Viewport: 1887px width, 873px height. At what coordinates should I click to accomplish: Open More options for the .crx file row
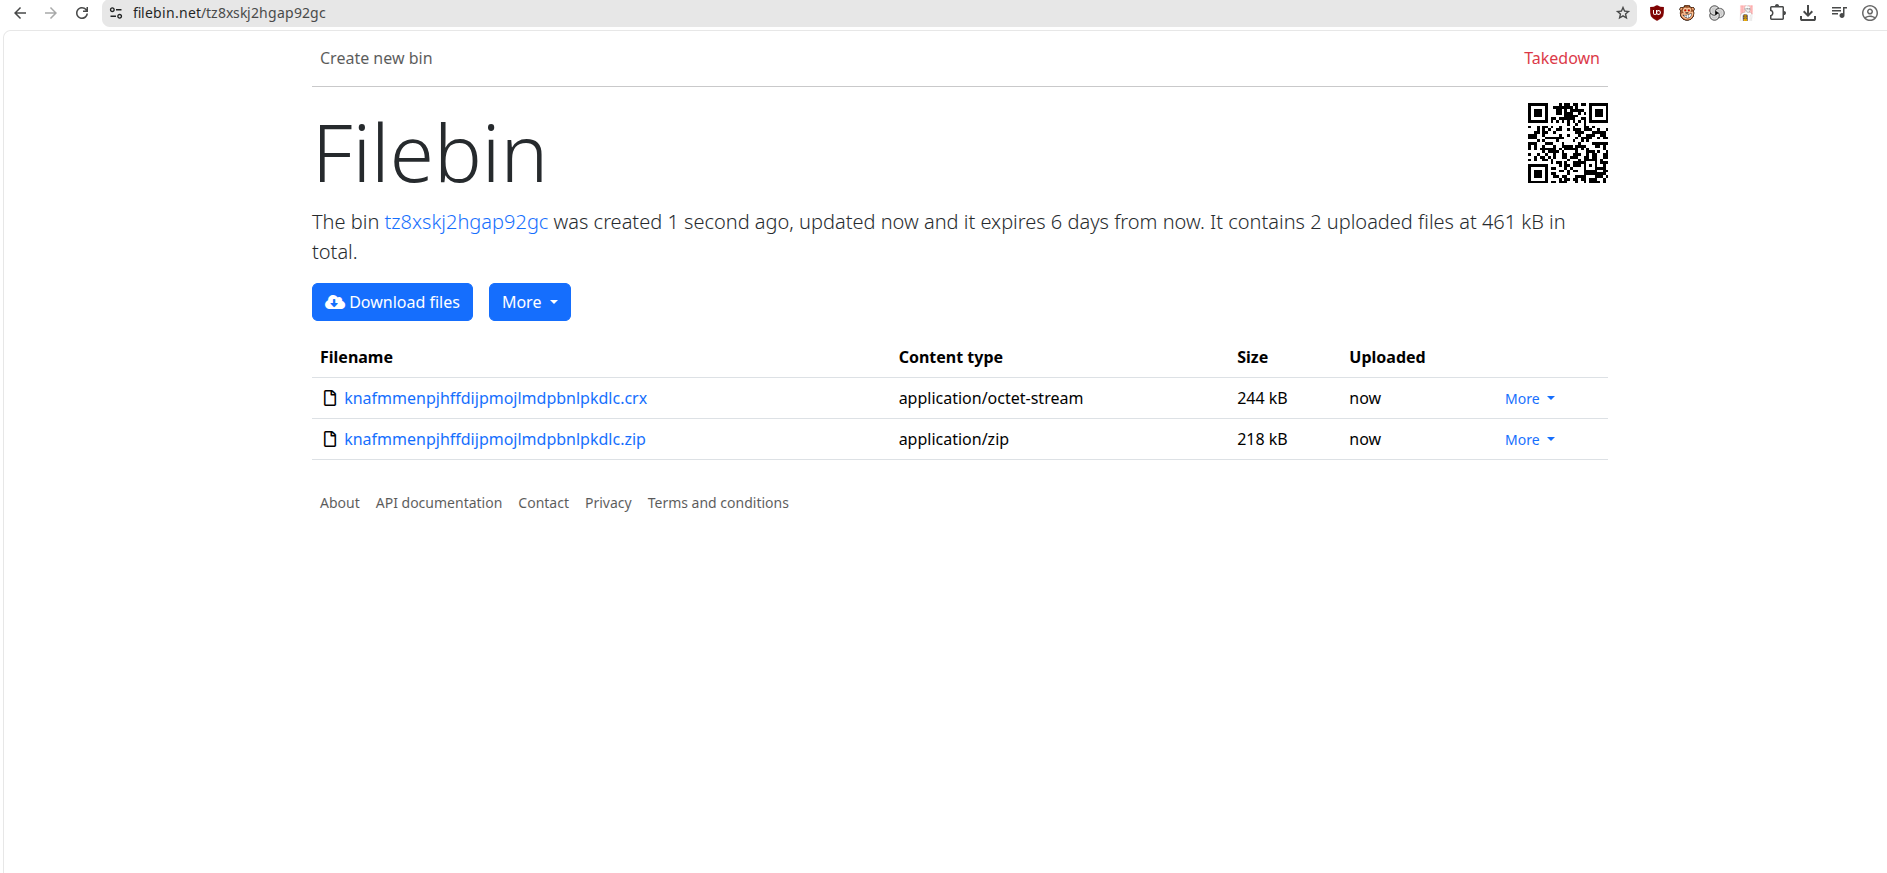point(1530,399)
